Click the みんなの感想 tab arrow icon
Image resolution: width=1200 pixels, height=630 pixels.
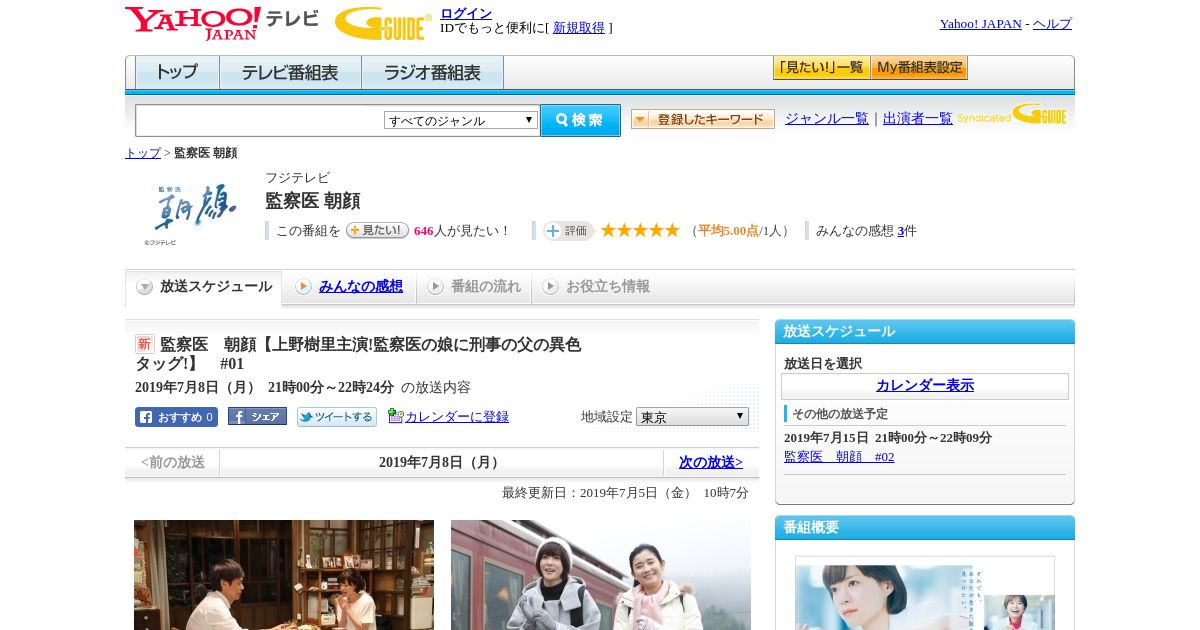click(303, 287)
